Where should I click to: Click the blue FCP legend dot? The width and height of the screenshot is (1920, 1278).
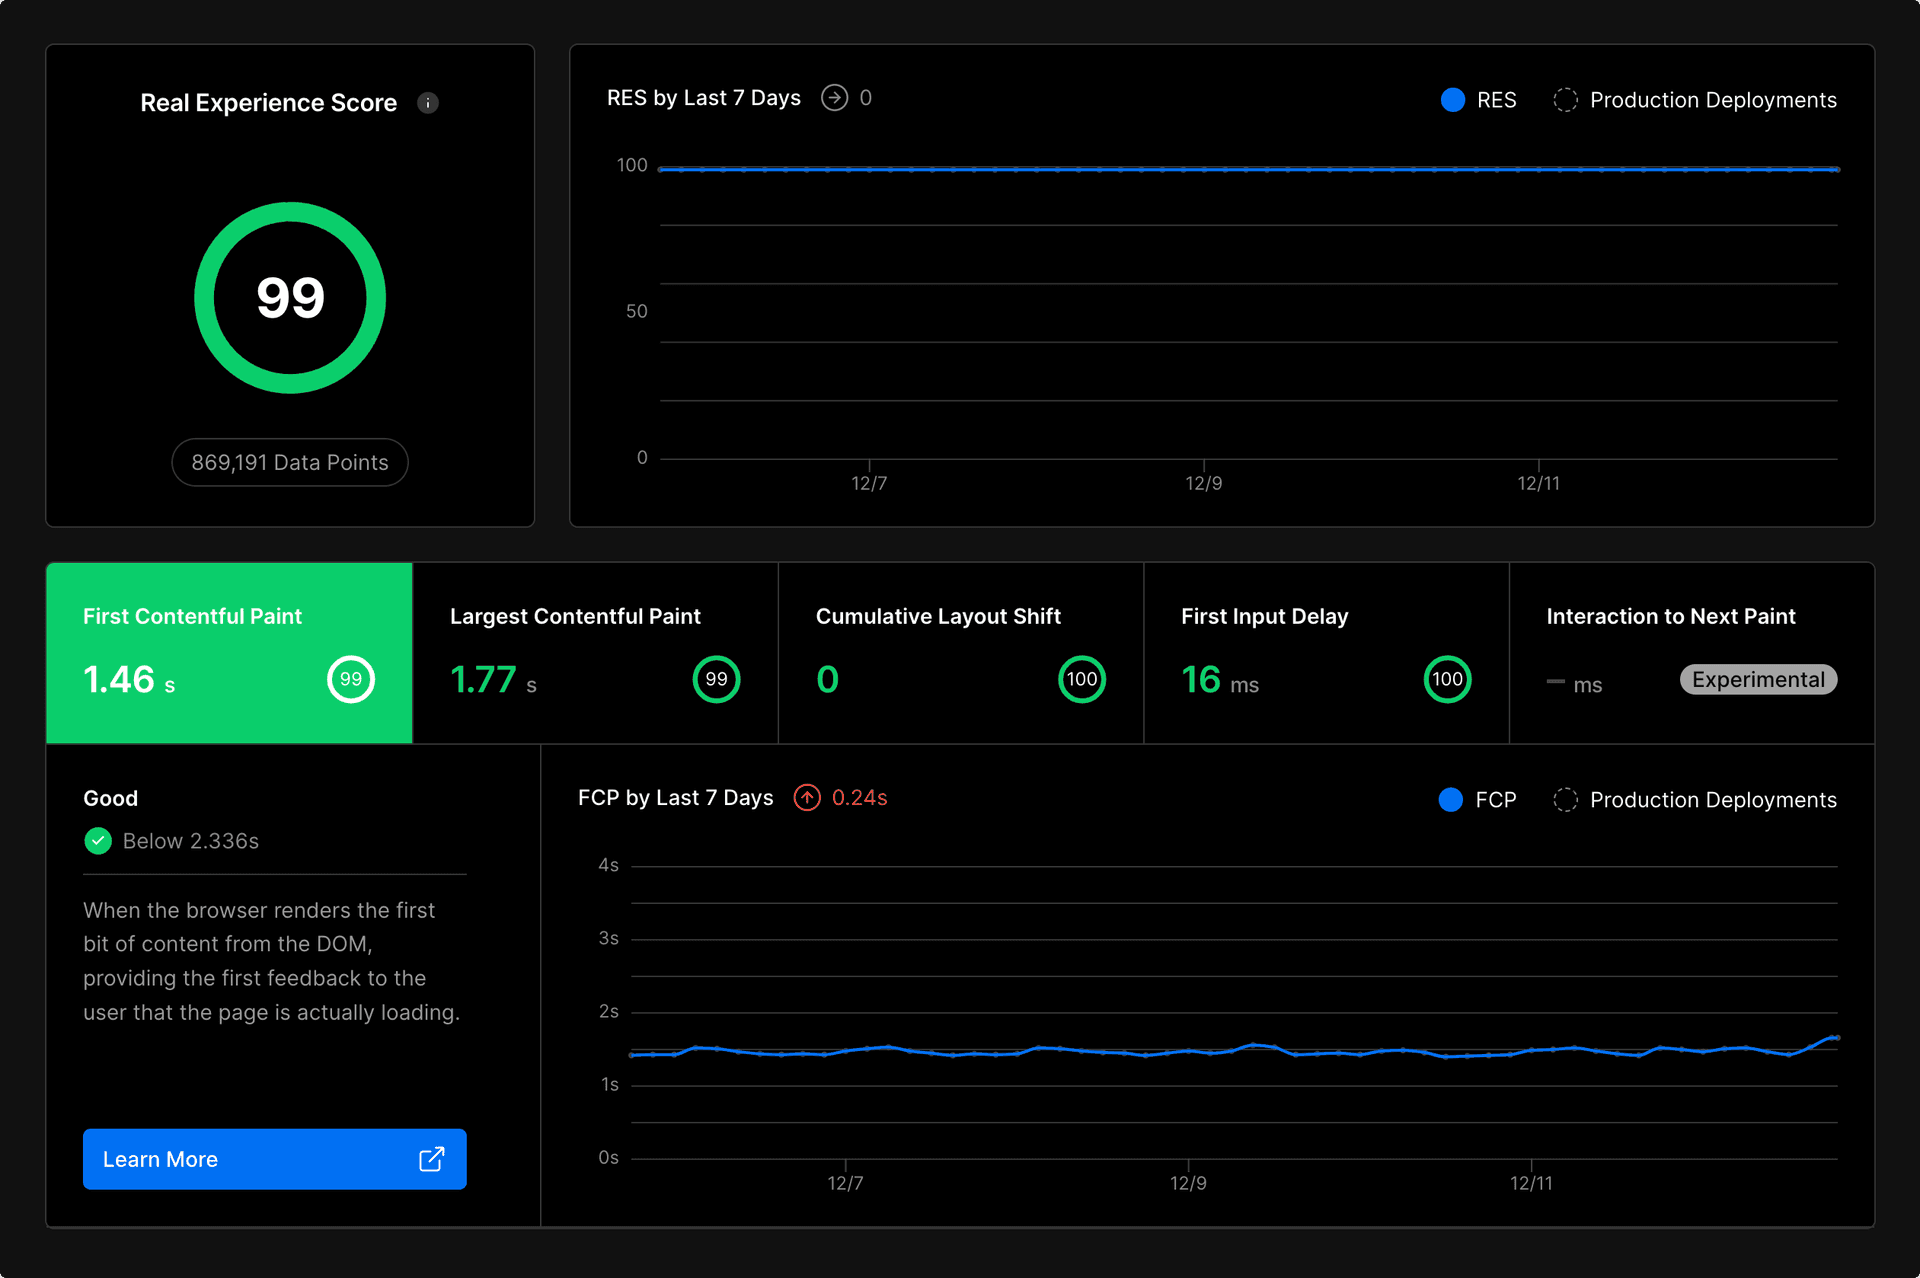[x=1450, y=800]
